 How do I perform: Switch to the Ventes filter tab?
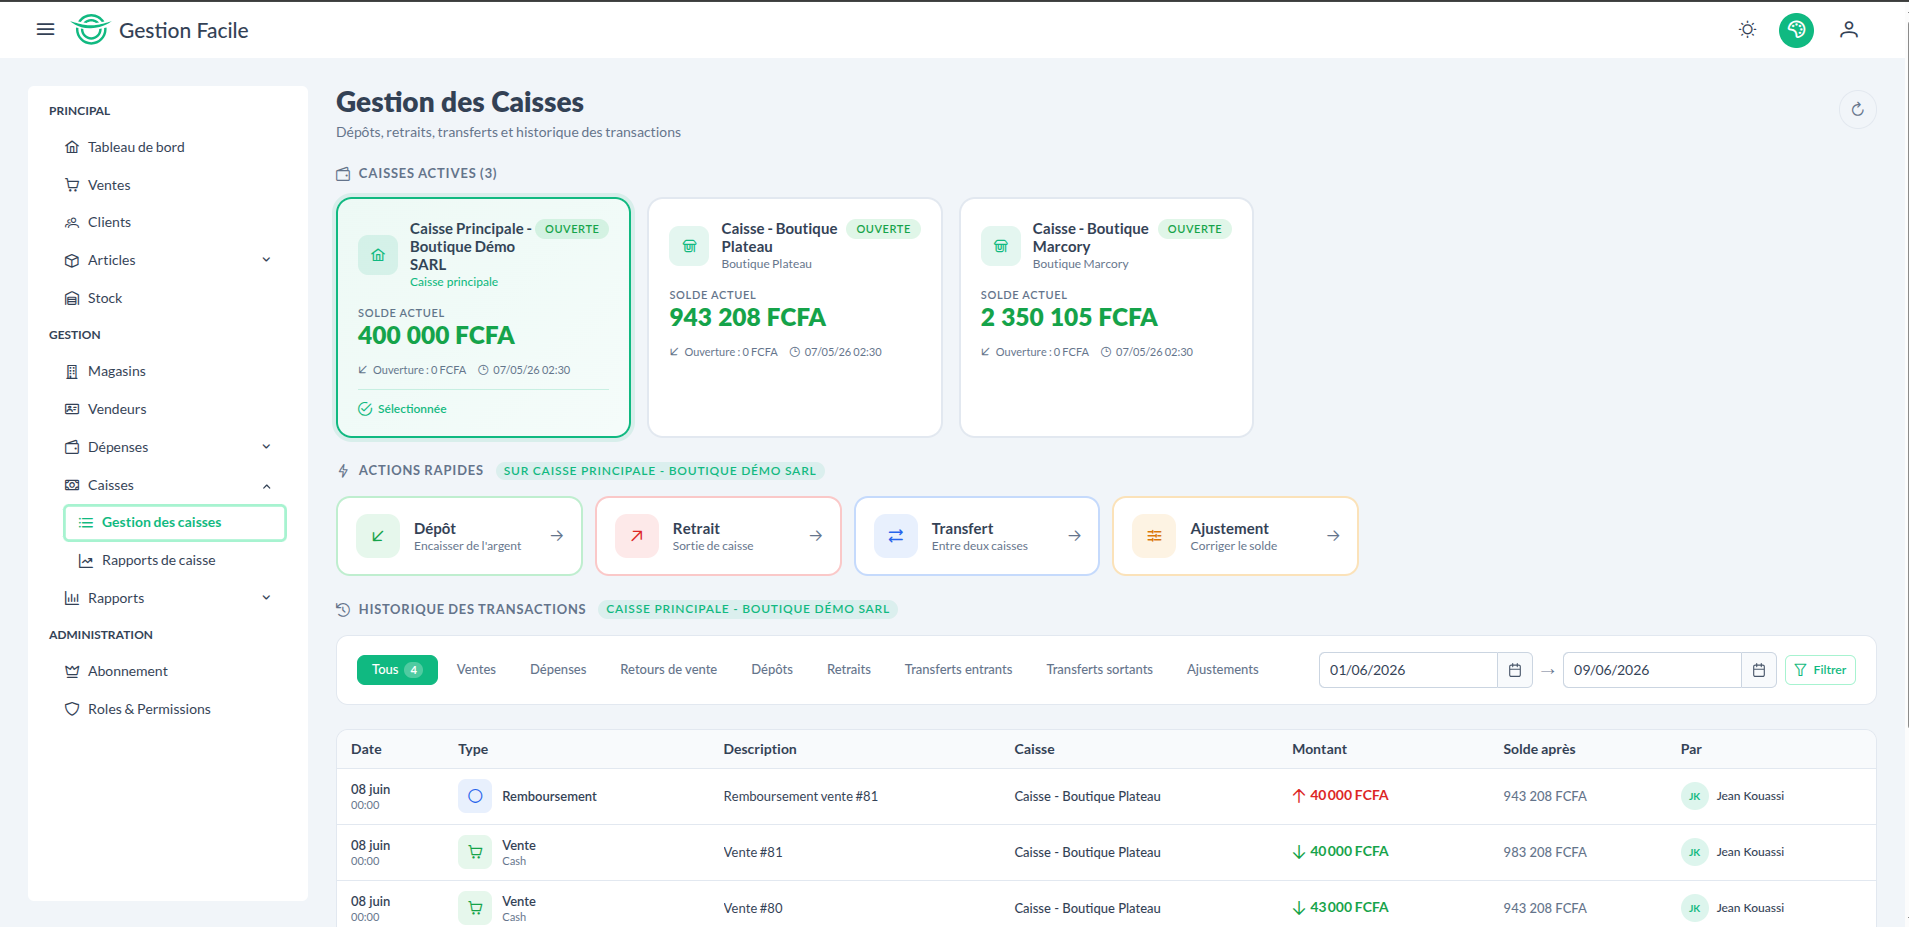pos(476,670)
